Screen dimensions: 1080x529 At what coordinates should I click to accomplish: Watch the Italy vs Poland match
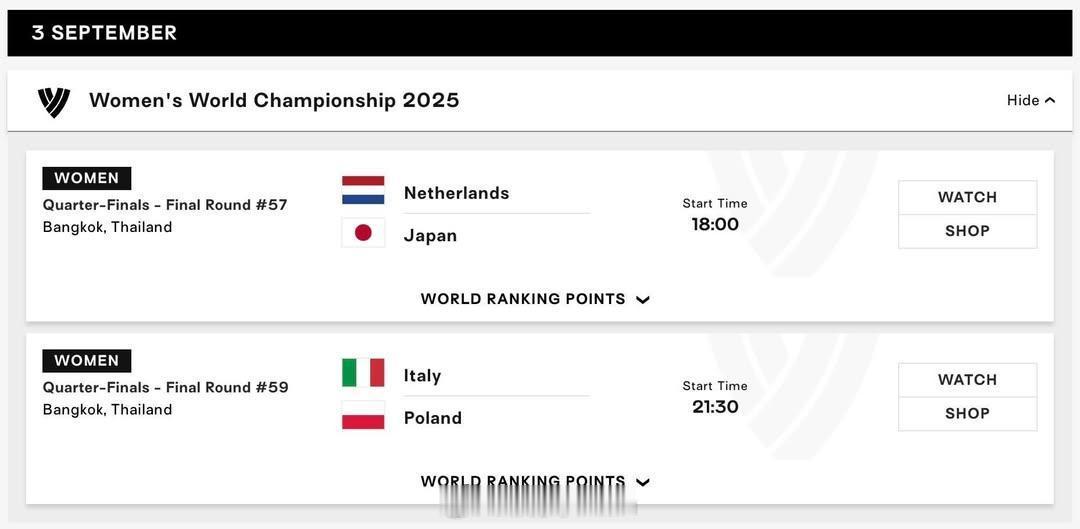click(x=967, y=380)
